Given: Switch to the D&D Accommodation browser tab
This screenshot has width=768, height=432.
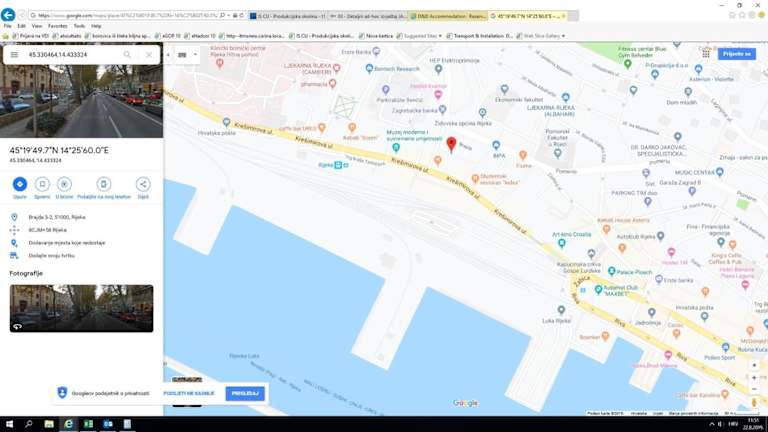Looking at the screenshot, I should 448,16.
